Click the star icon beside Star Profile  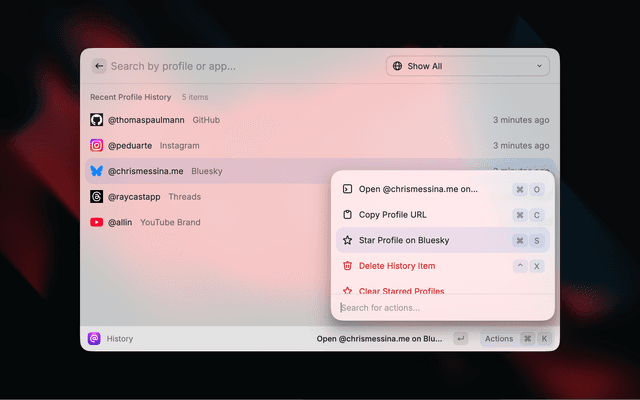[347, 240]
